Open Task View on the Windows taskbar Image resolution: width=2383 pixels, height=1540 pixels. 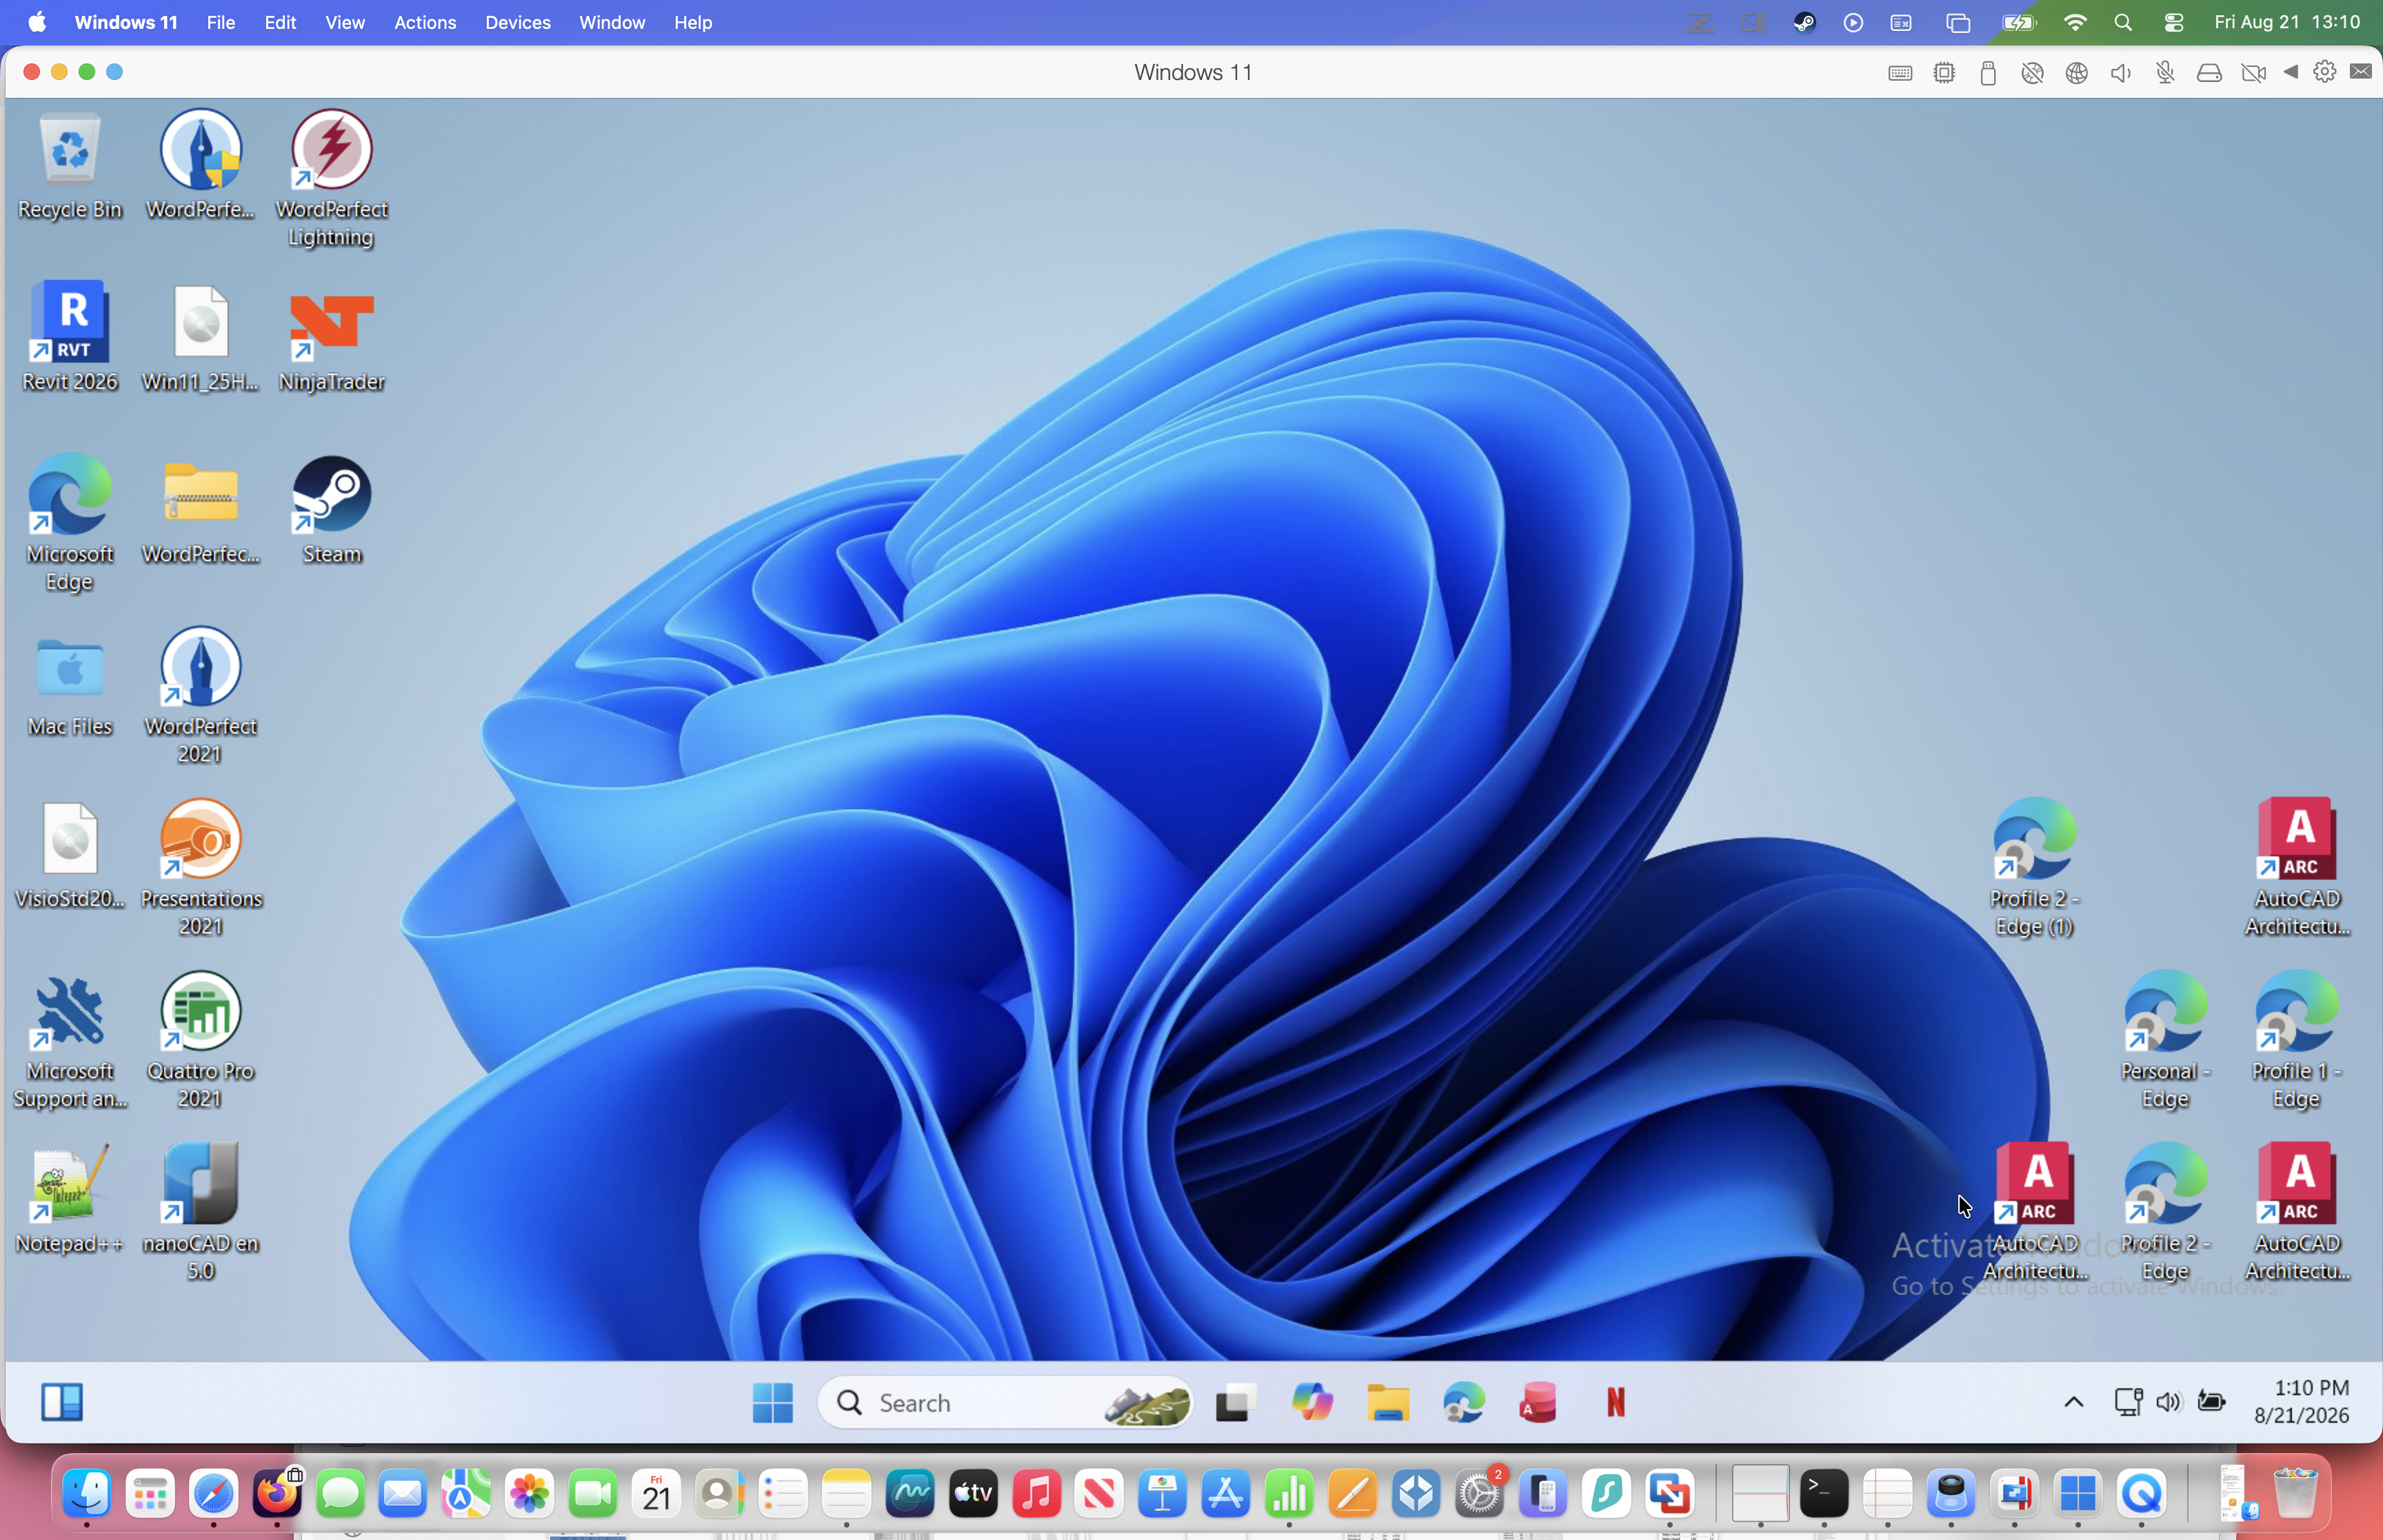[1236, 1402]
